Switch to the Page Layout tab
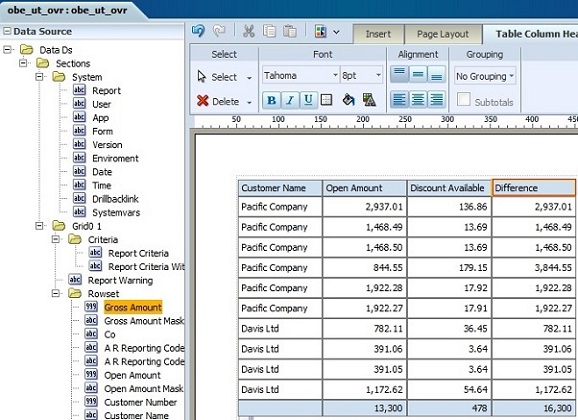Image resolution: width=578 pixels, height=420 pixels. pos(443,34)
